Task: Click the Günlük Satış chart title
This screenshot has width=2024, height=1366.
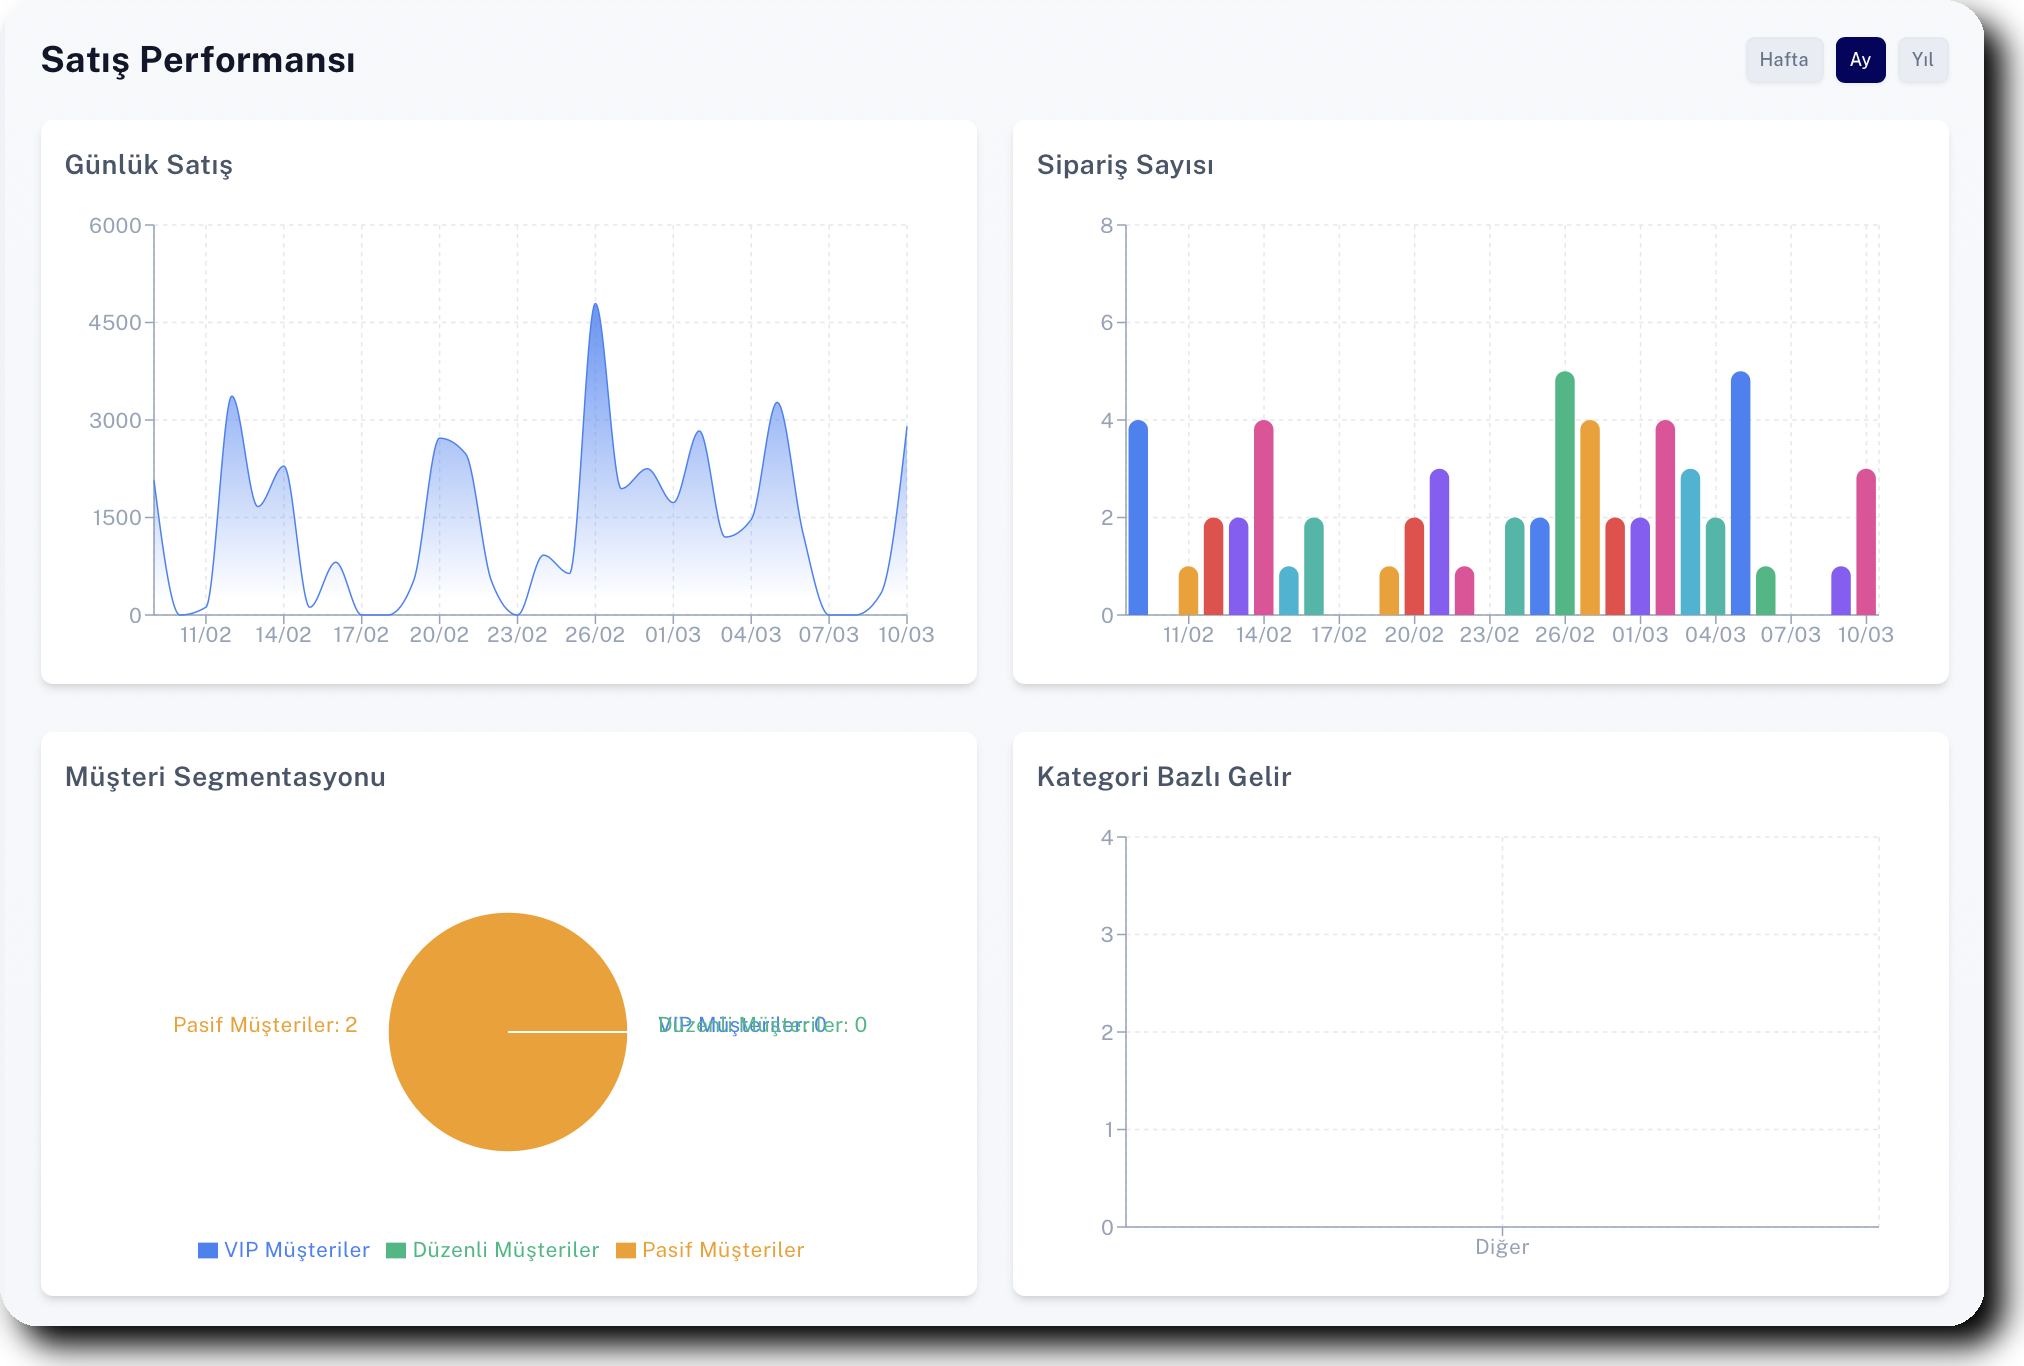Action: tap(148, 165)
